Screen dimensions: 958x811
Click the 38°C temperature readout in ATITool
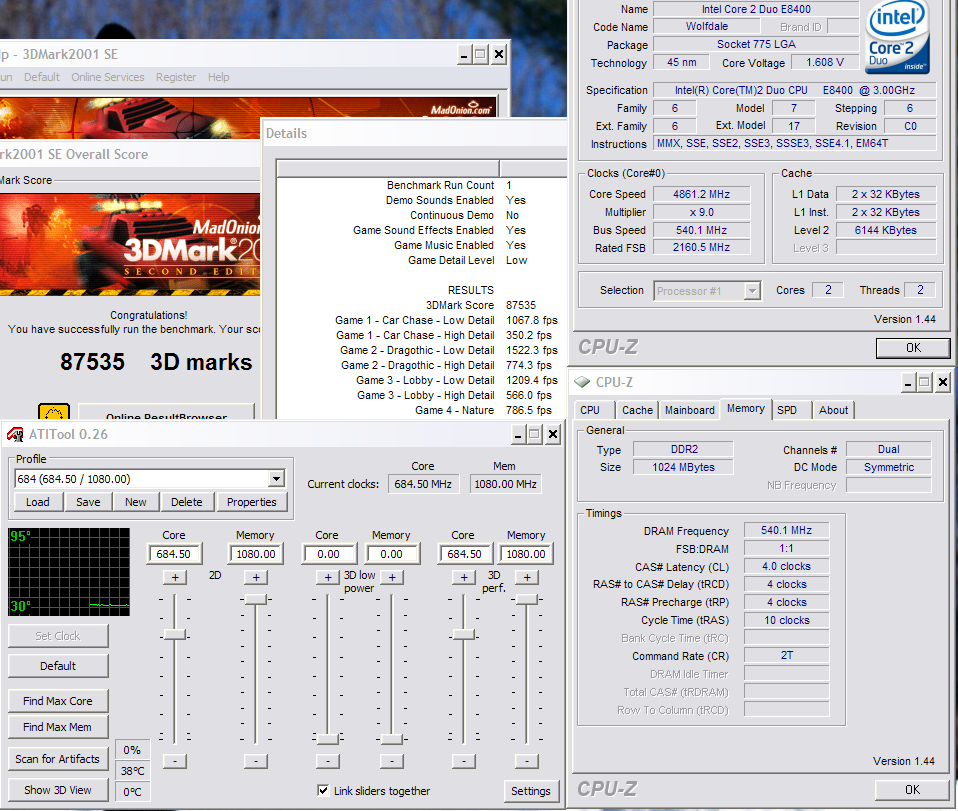pyautogui.click(x=133, y=771)
